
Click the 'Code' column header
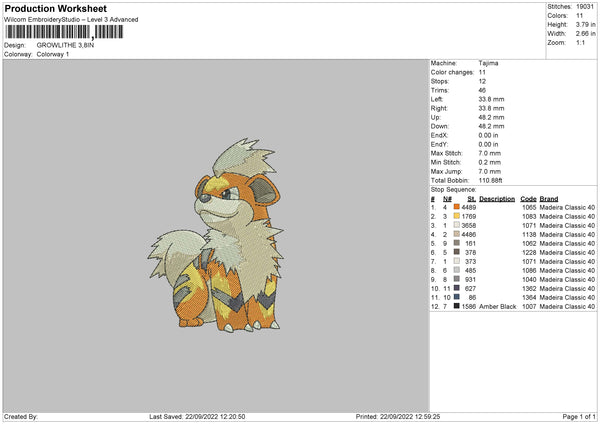pyautogui.click(x=528, y=199)
